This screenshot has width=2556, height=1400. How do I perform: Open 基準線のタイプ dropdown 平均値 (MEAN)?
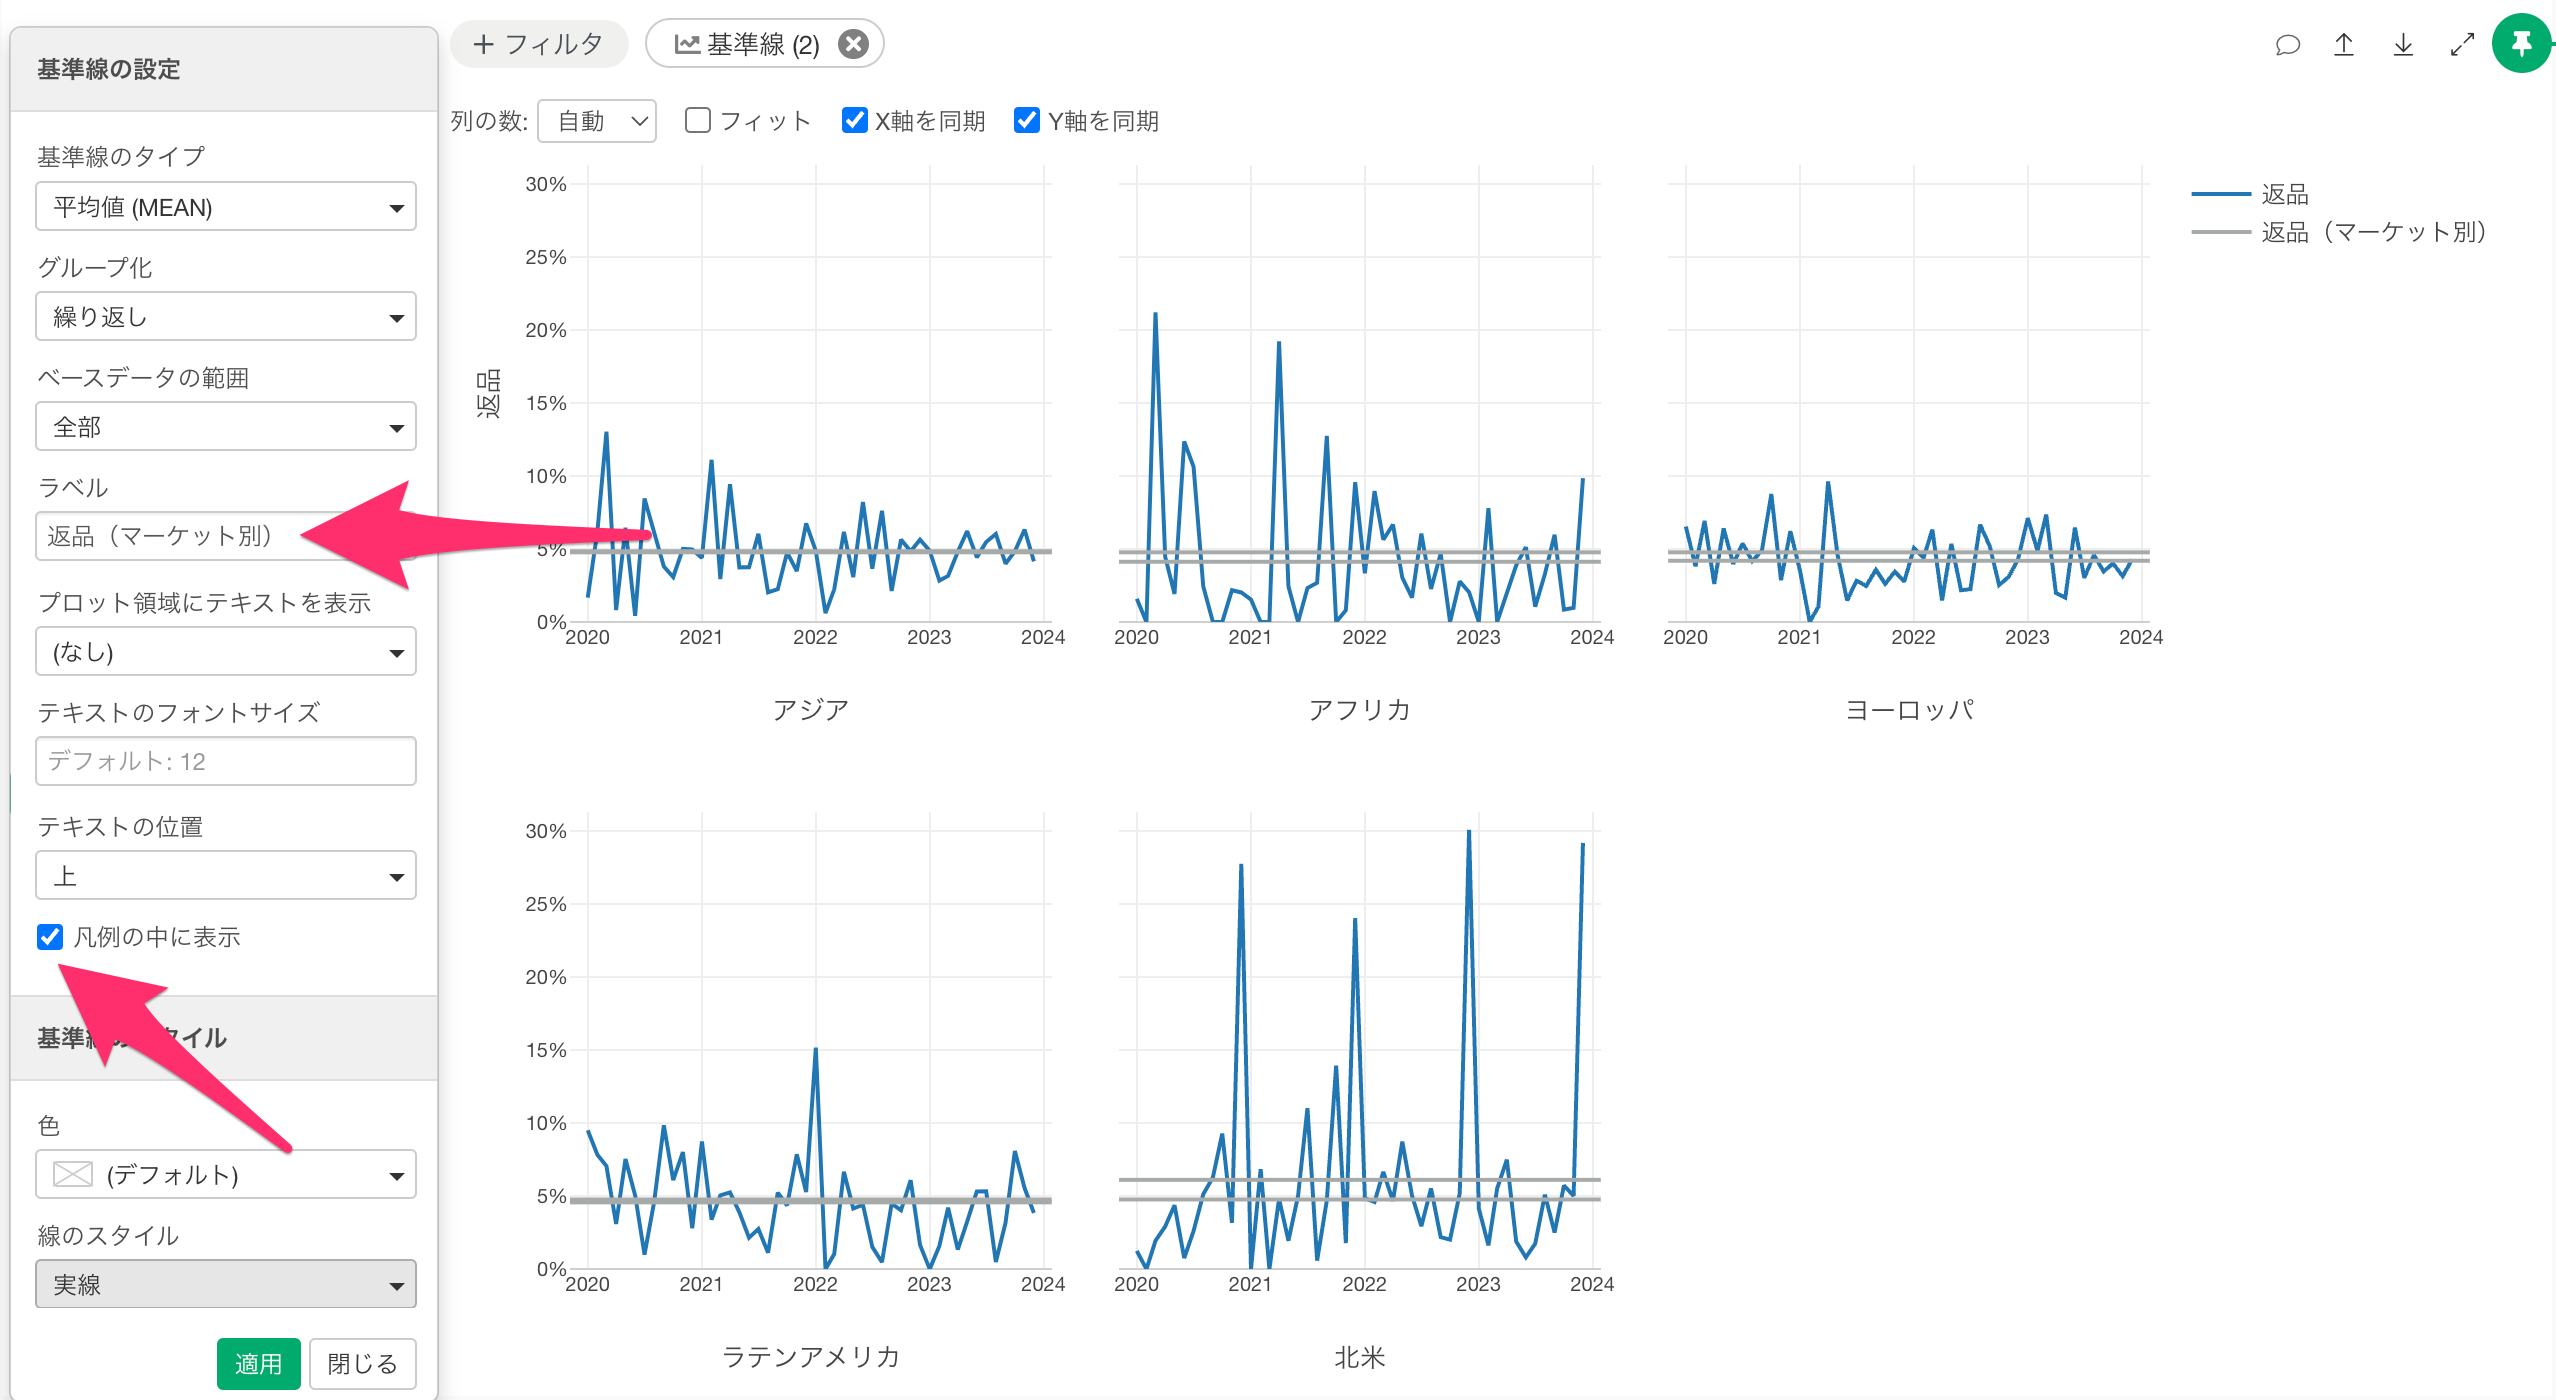coord(226,207)
